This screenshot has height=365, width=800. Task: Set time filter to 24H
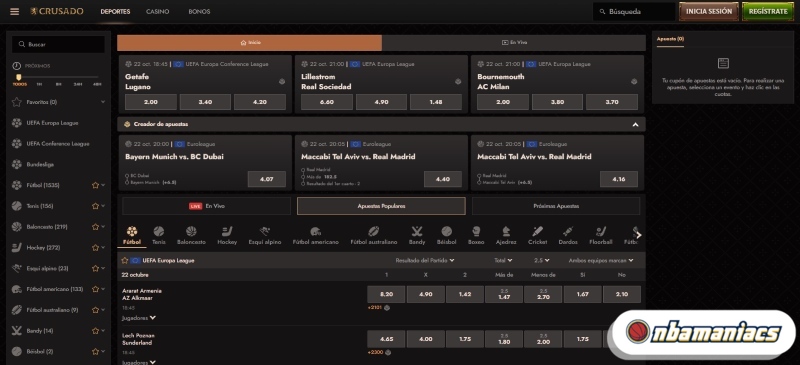78,84
